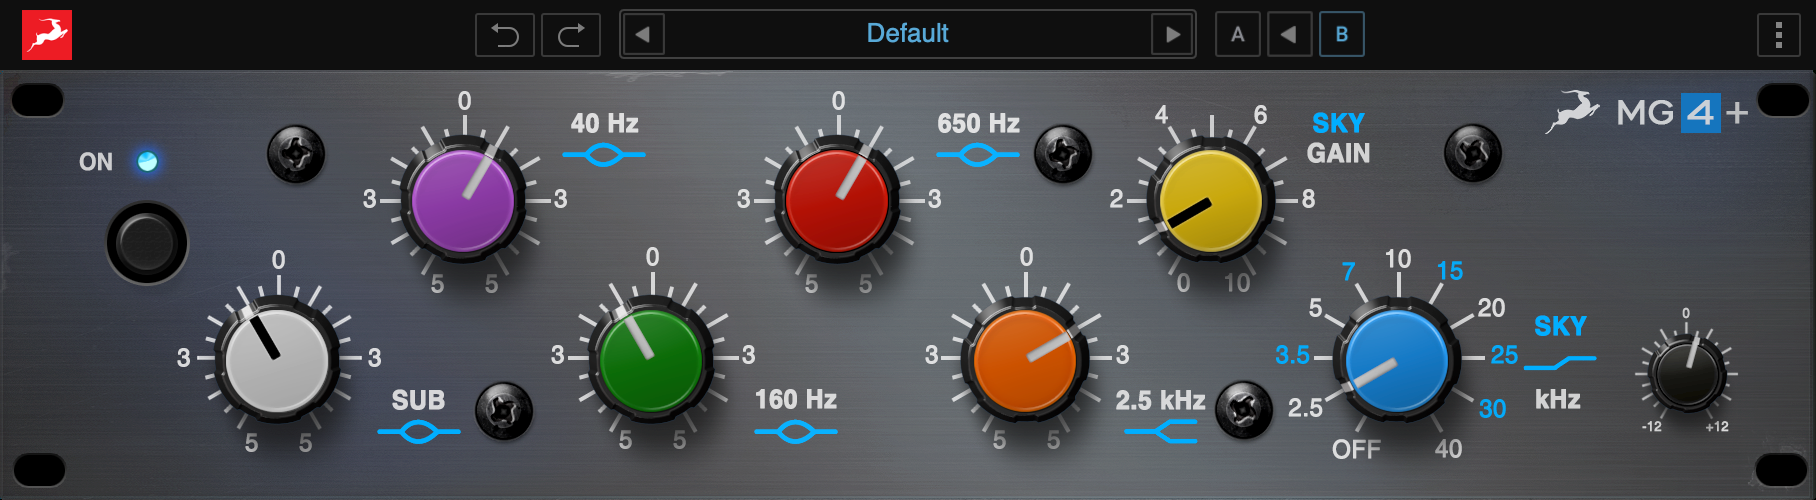Click the 2.5 kHz shelf filter icon
The height and width of the screenshot is (500, 1816).
(1160, 431)
